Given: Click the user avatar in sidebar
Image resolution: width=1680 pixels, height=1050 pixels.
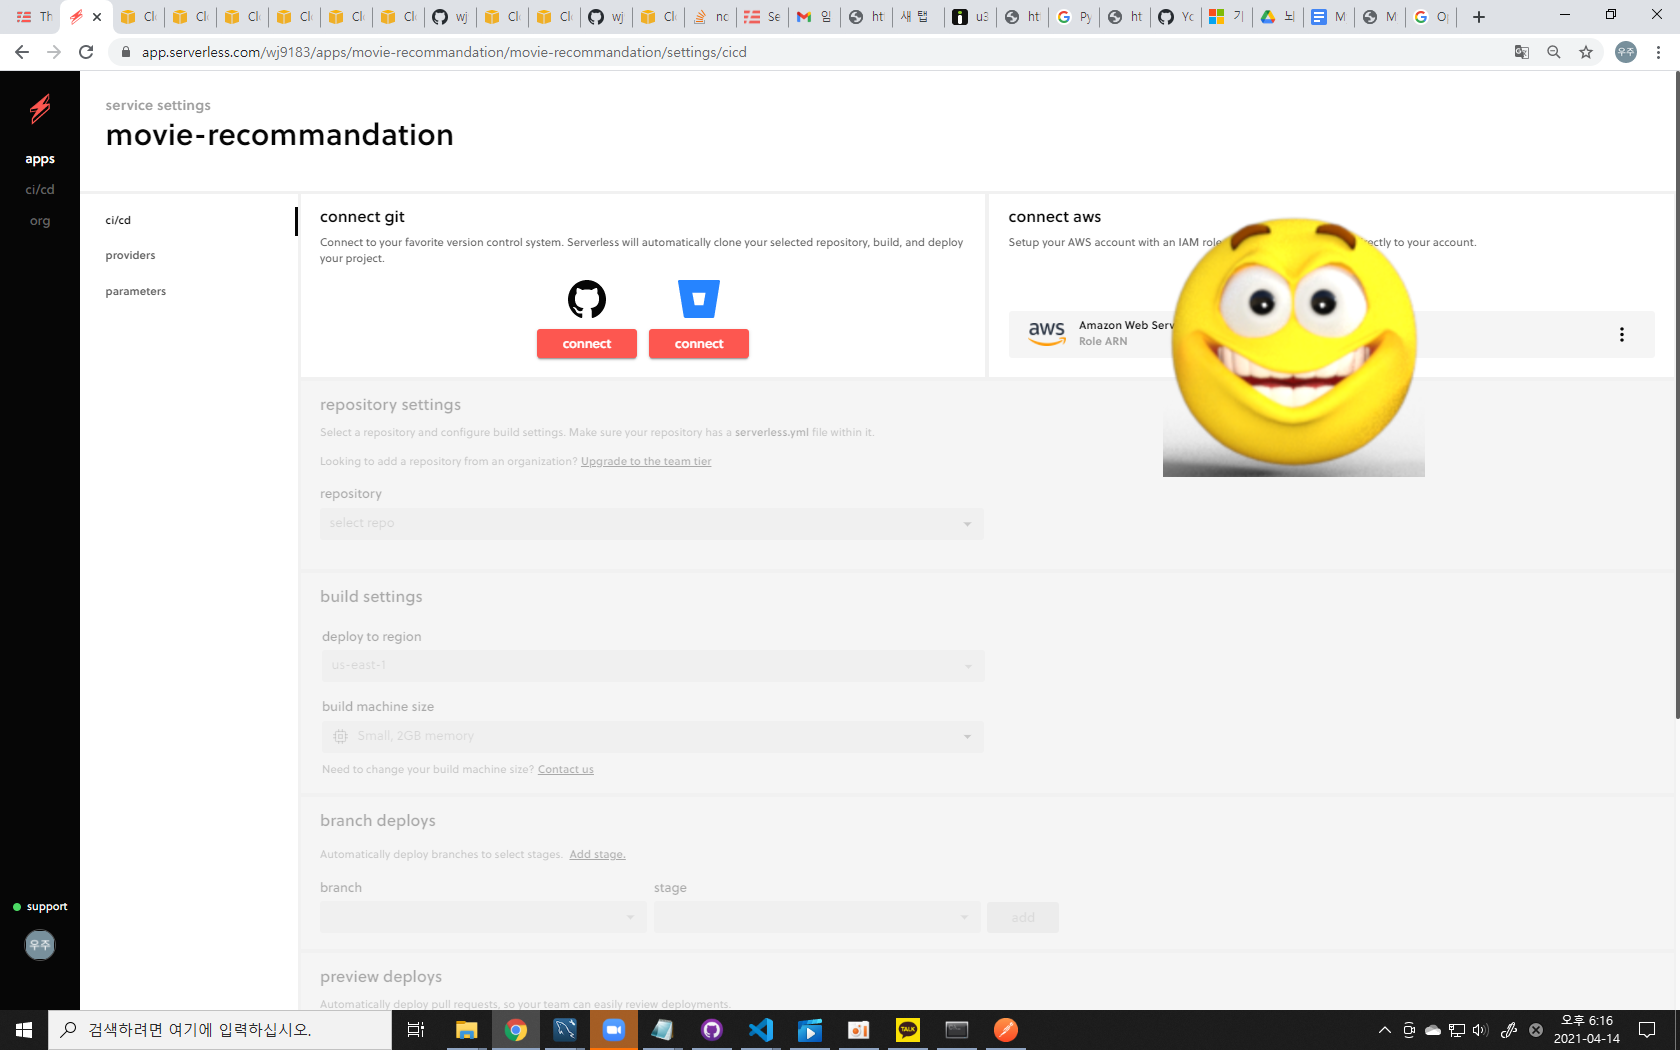Looking at the screenshot, I should point(40,945).
